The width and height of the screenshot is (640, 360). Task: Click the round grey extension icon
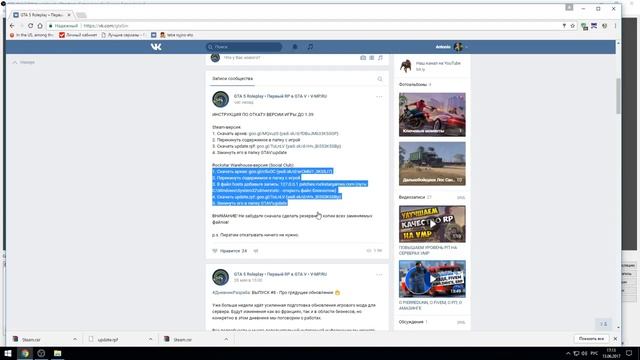604,26
